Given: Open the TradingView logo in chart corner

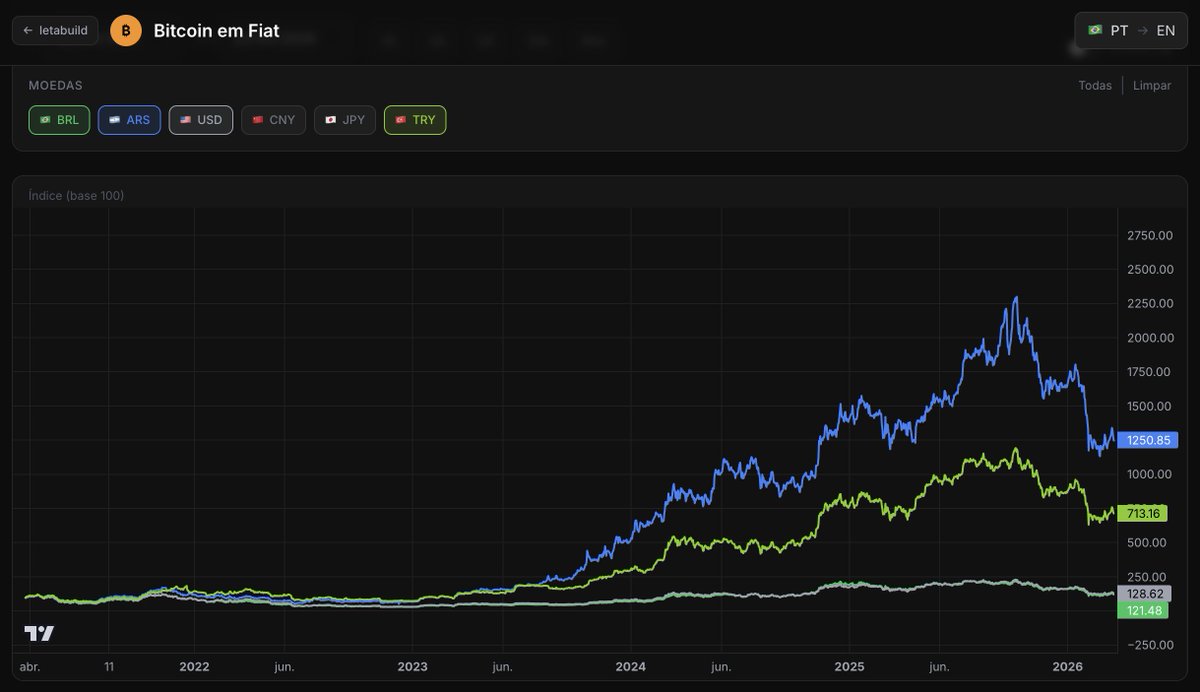Looking at the screenshot, I should tap(39, 633).
